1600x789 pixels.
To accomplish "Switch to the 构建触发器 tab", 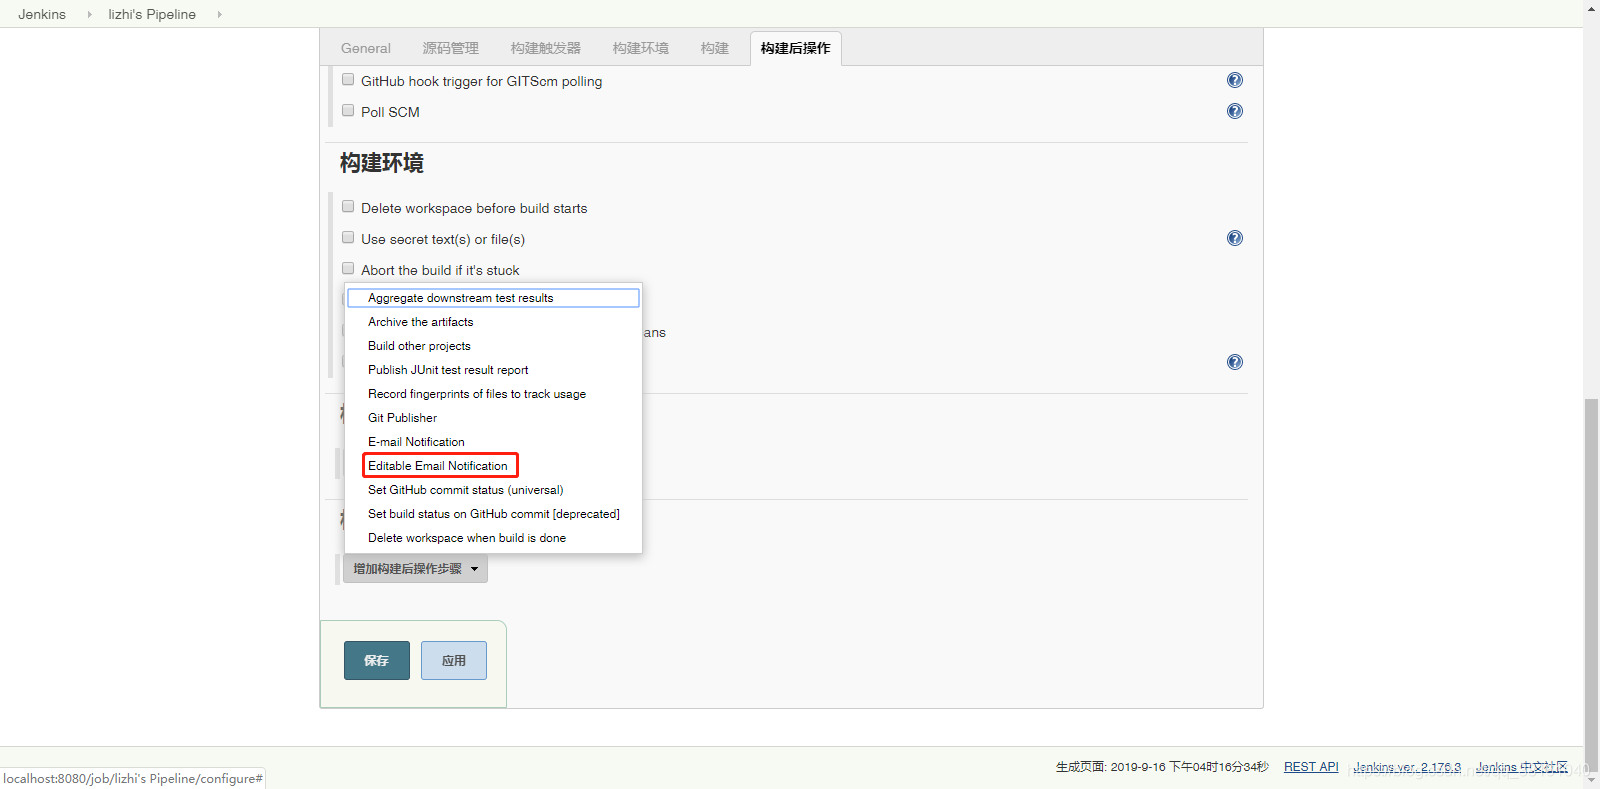I will [545, 48].
